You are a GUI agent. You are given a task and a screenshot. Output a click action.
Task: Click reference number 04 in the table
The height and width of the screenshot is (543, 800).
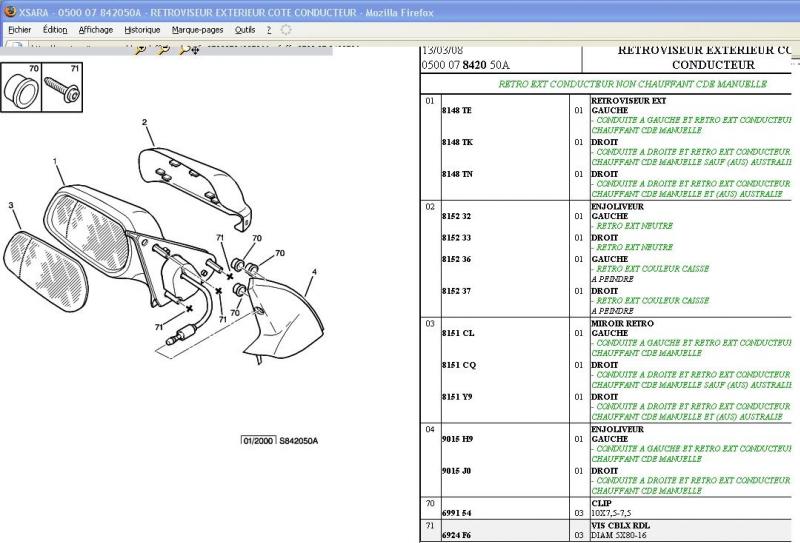pos(430,429)
